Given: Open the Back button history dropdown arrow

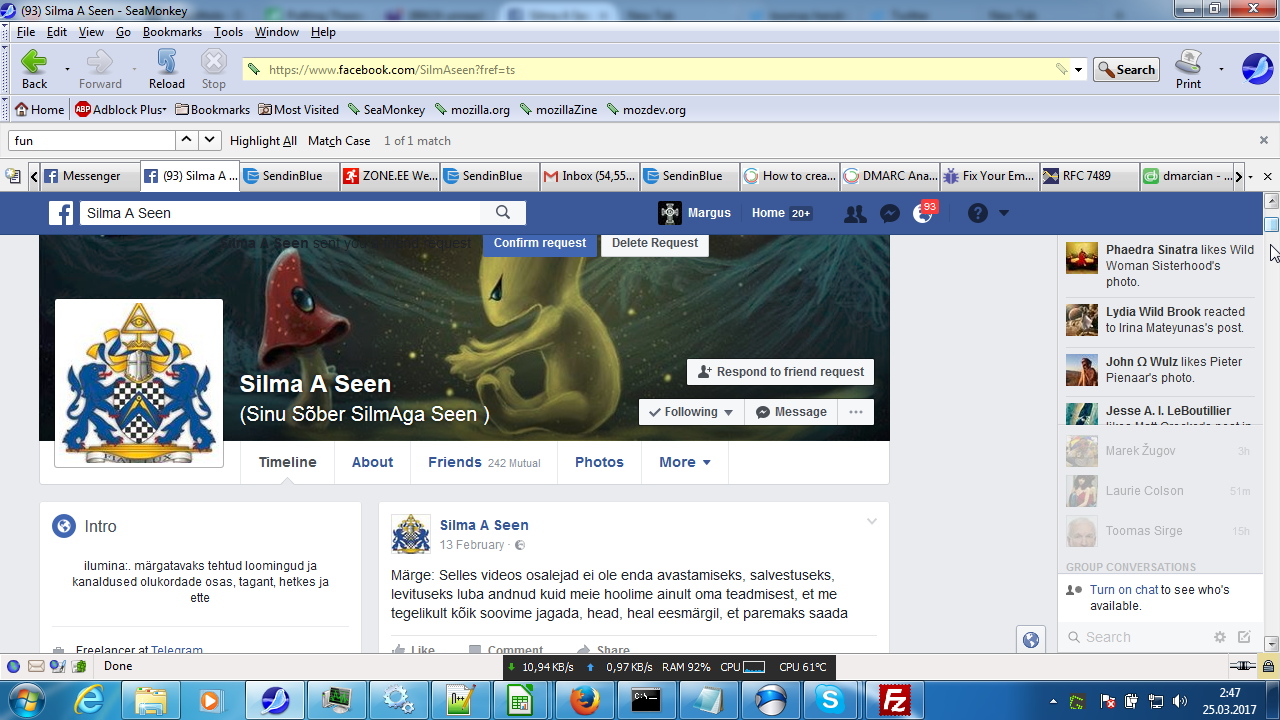Looking at the screenshot, I should (x=67, y=70).
